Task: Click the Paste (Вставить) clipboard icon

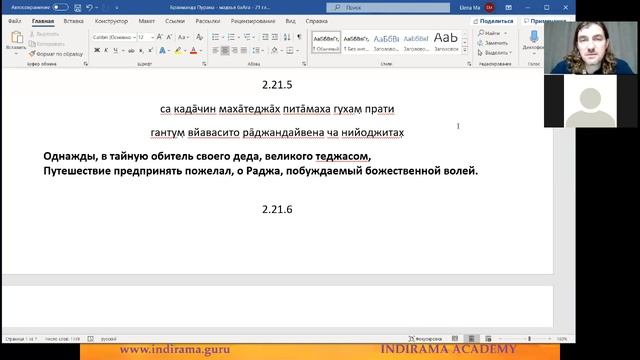Action: point(16,37)
